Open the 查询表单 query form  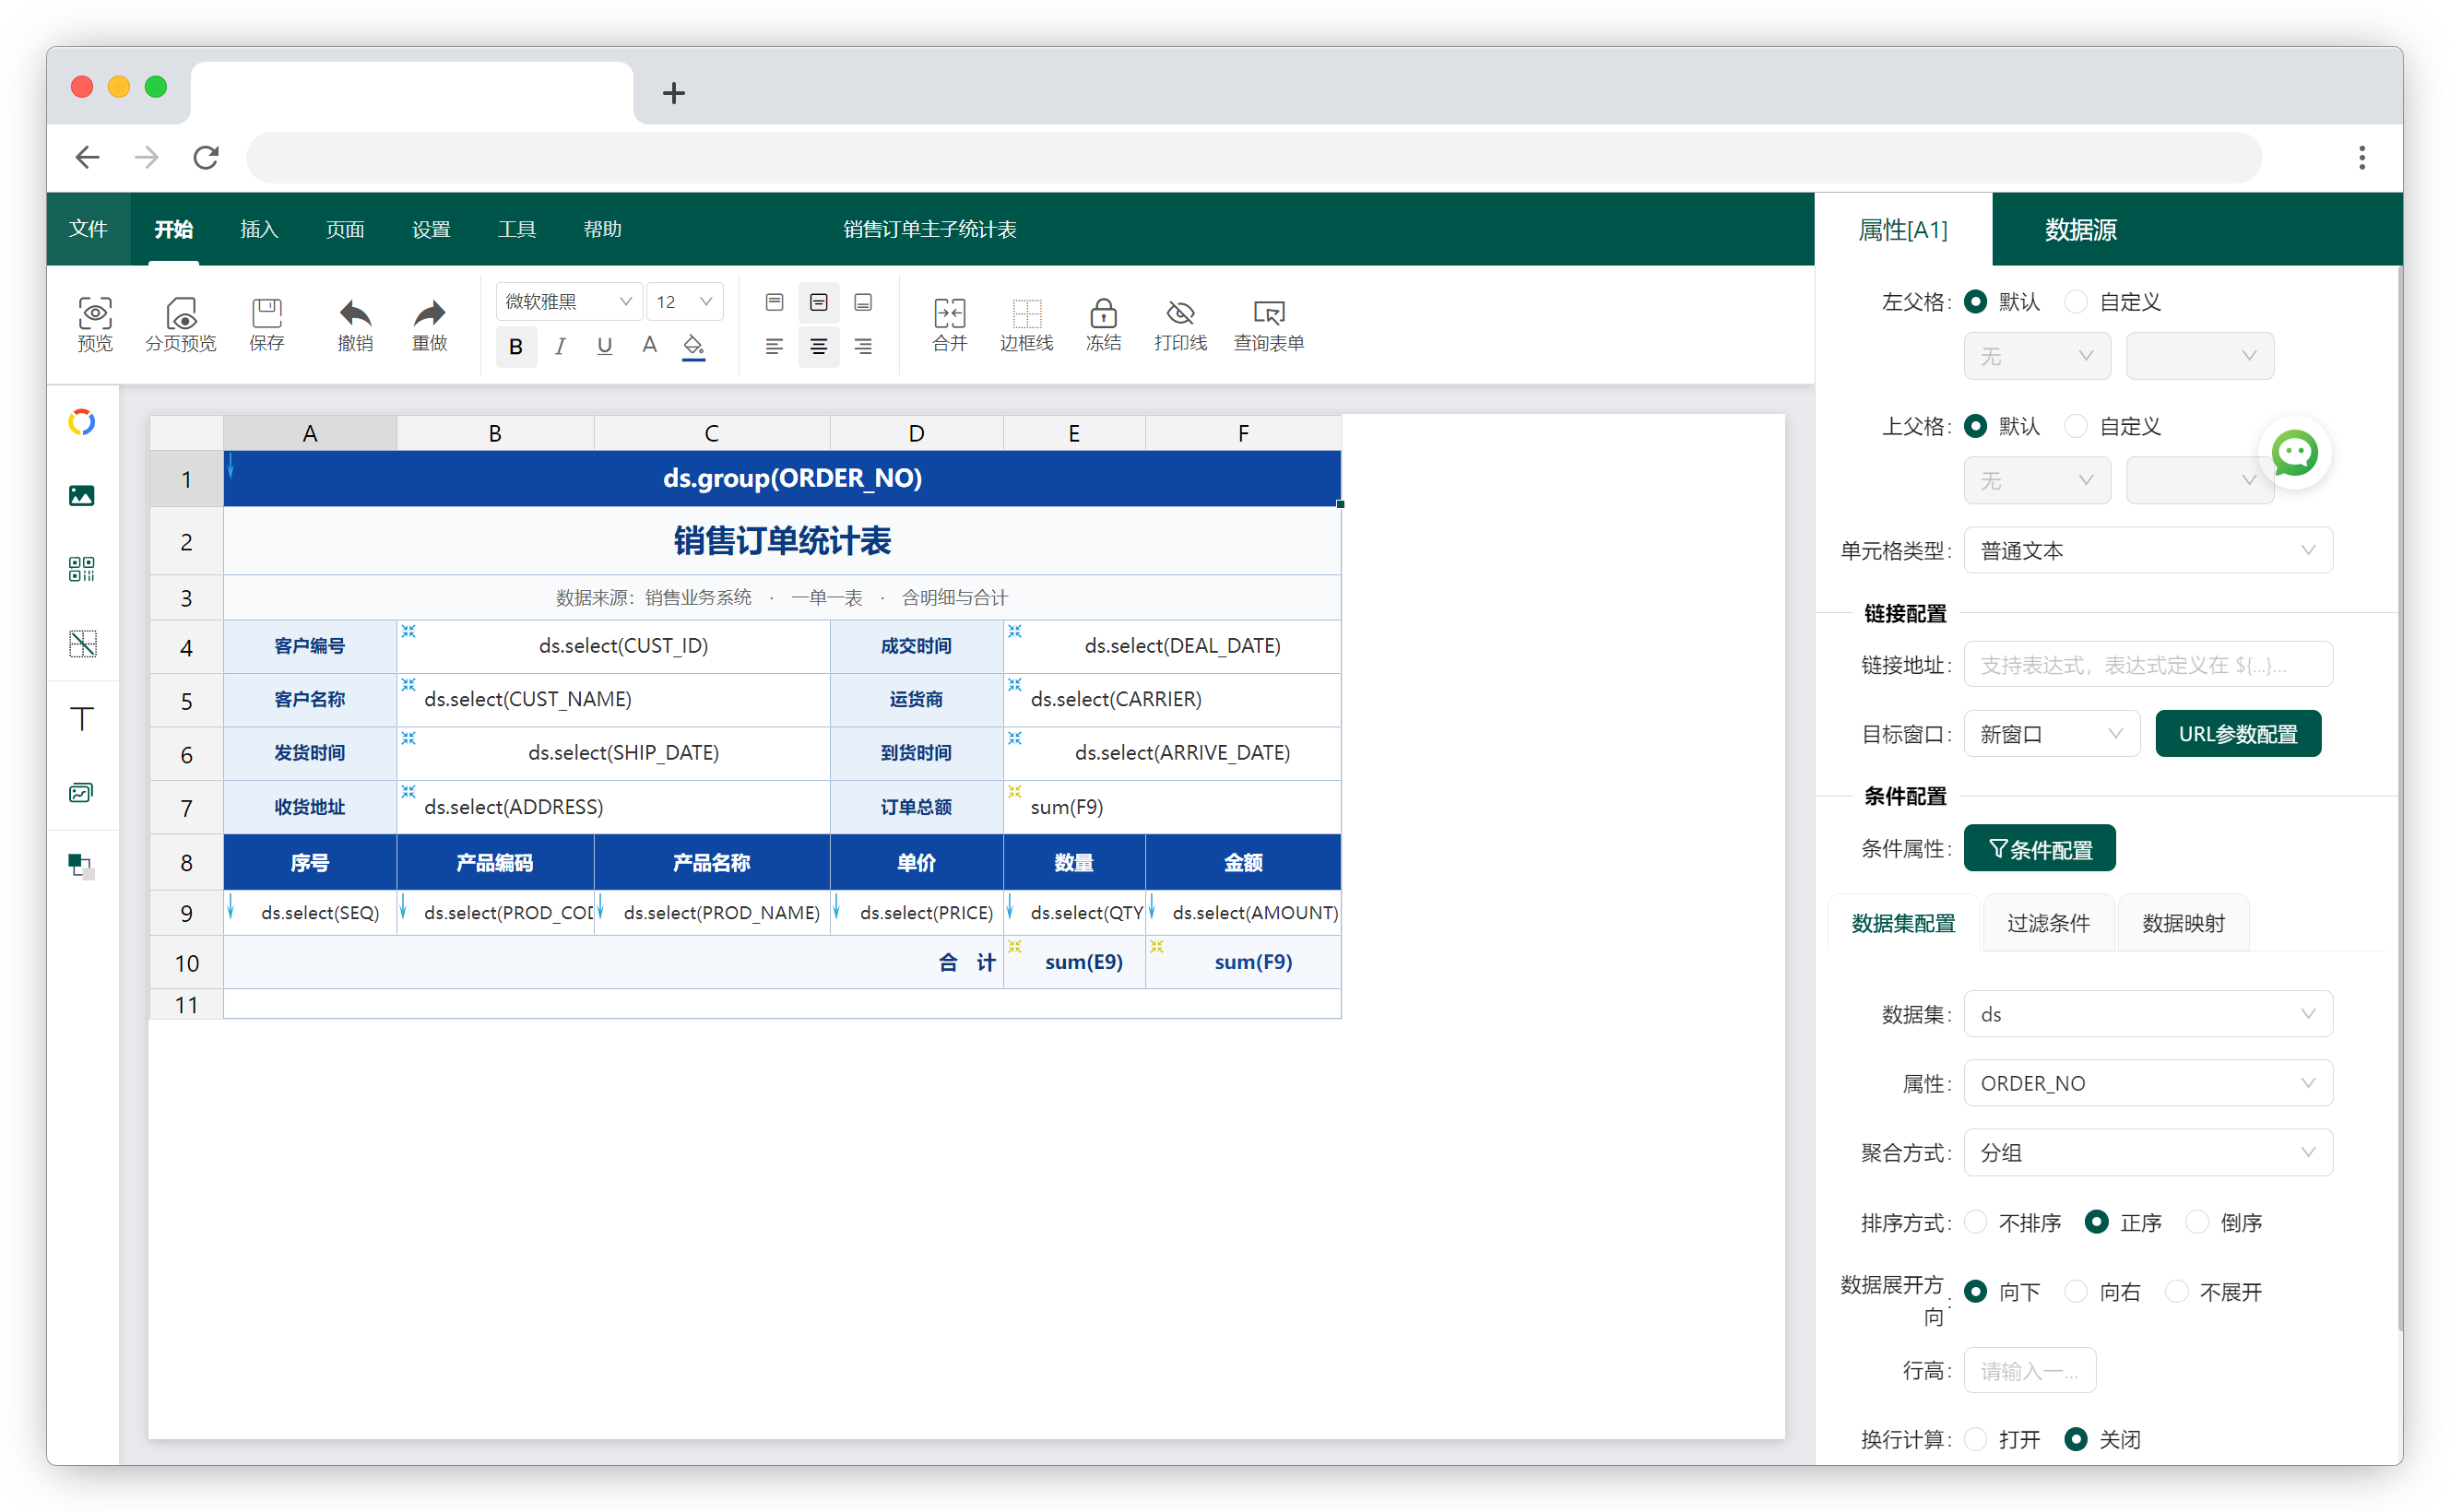pos(1268,324)
